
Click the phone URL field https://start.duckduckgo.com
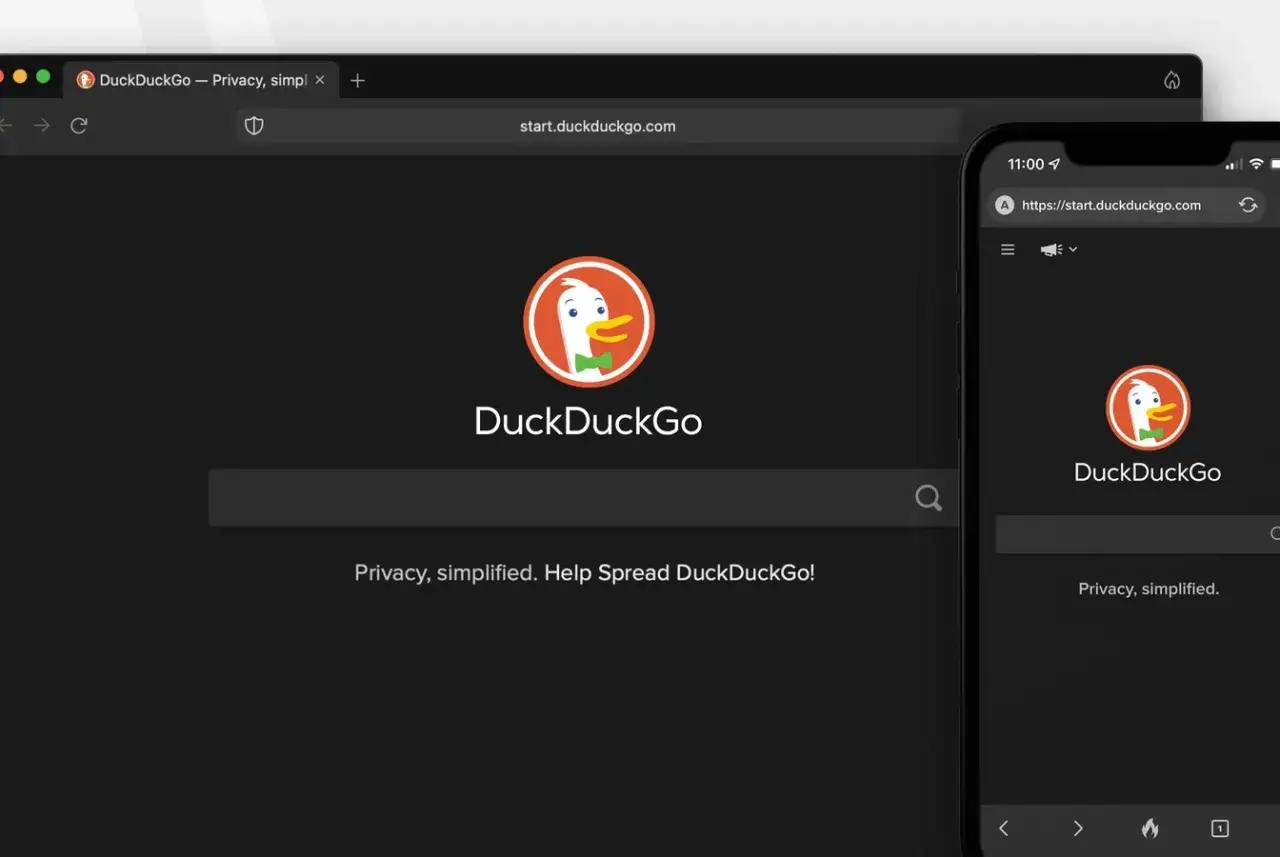point(1111,205)
